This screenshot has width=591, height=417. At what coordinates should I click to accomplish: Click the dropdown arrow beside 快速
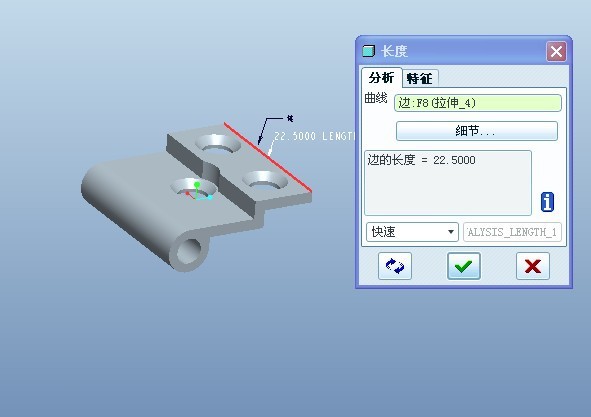coord(450,231)
